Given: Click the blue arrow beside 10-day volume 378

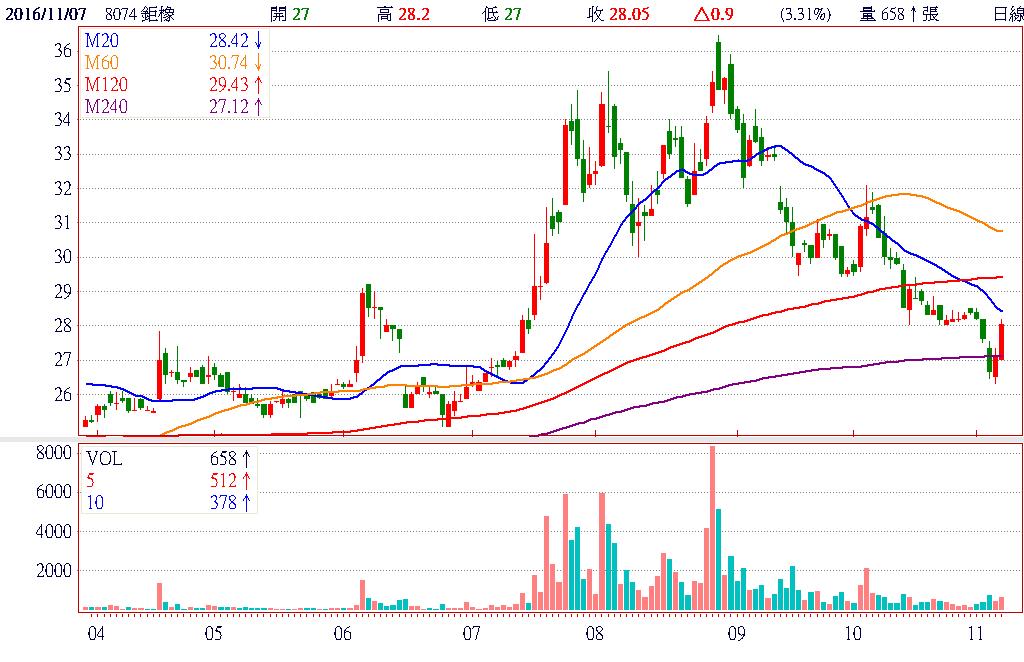Looking at the screenshot, I should [x=246, y=502].
